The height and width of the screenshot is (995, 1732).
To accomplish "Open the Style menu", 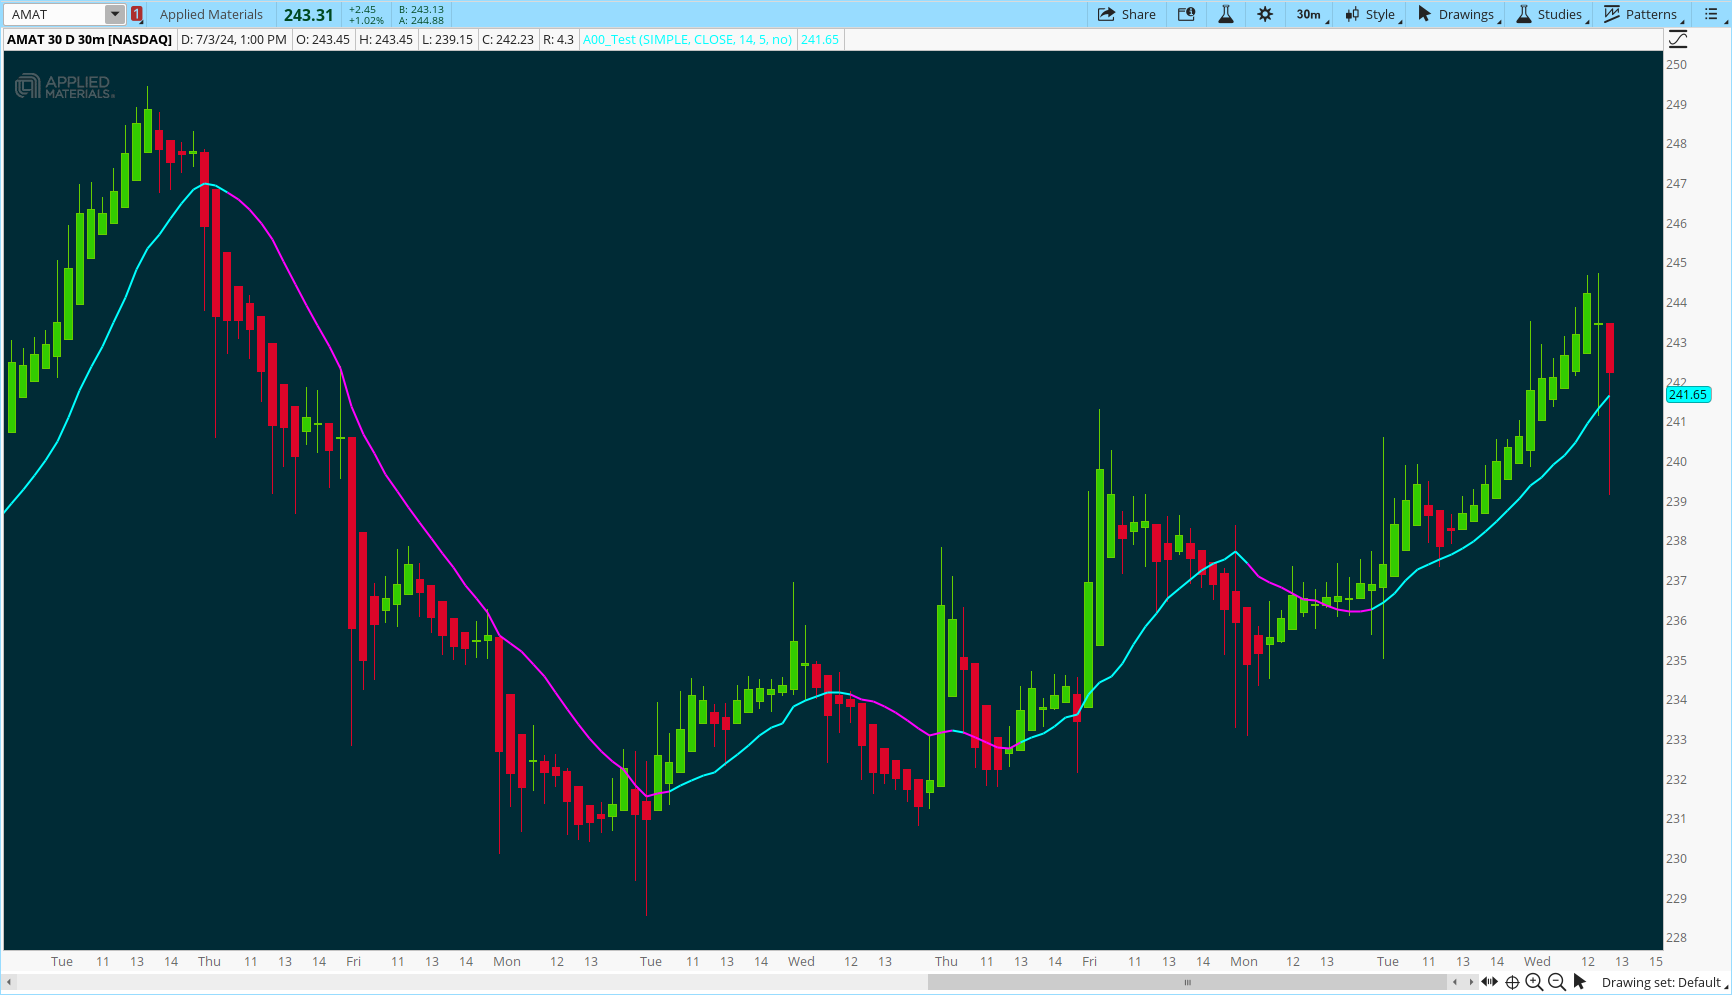I will point(1372,14).
